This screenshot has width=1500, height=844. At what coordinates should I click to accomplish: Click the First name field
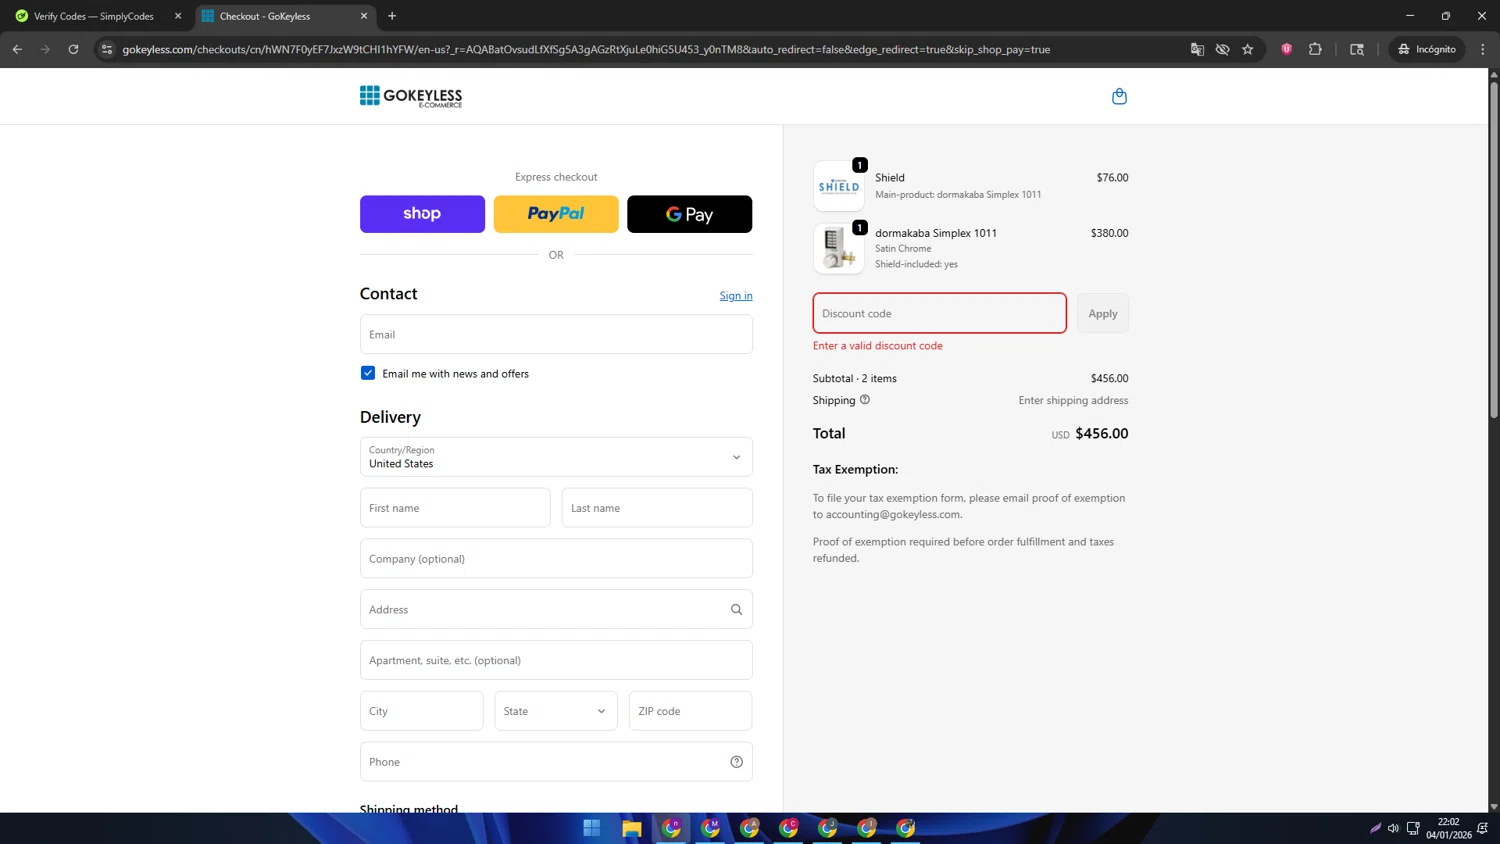click(x=455, y=508)
